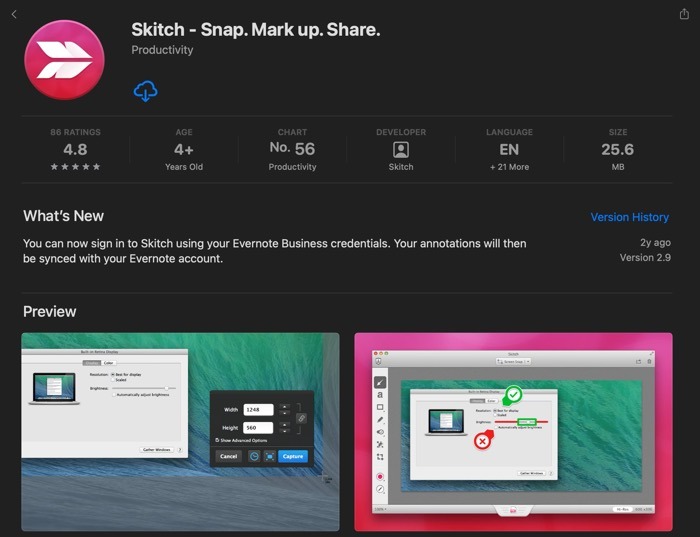The height and width of the screenshot is (537, 700).
Task: Show the EN language info
Action: pyautogui.click(x=509, y=150)
